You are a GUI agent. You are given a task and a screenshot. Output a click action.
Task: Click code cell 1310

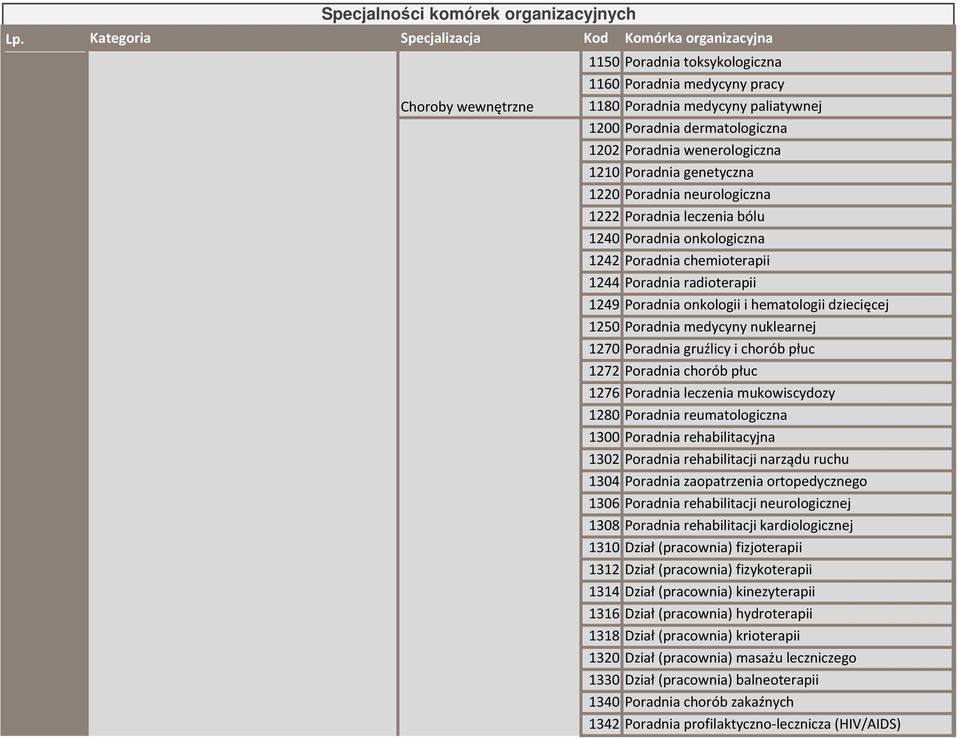click(x=601, y=547)
